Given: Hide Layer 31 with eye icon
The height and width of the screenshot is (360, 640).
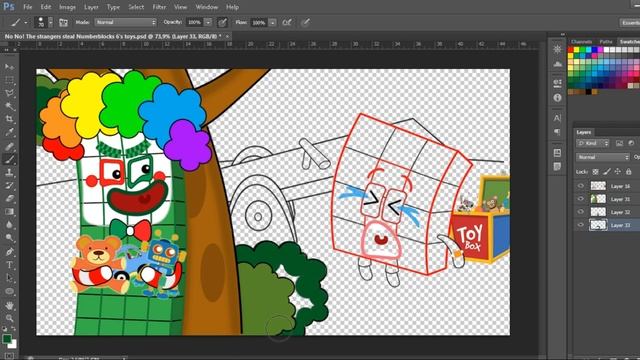Looking at the screenshot, I should pos(580,199).
